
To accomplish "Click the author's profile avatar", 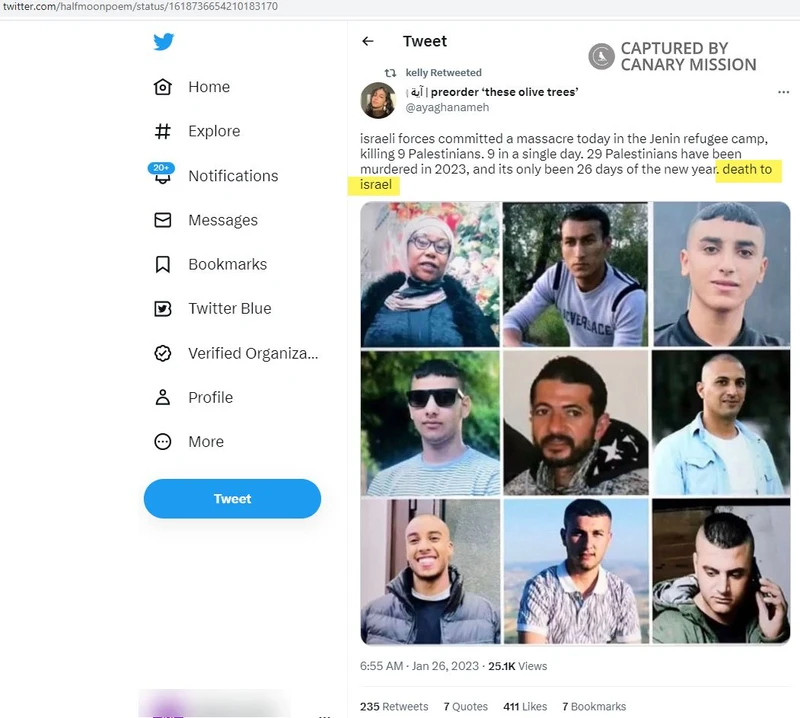I will (378, 100).
